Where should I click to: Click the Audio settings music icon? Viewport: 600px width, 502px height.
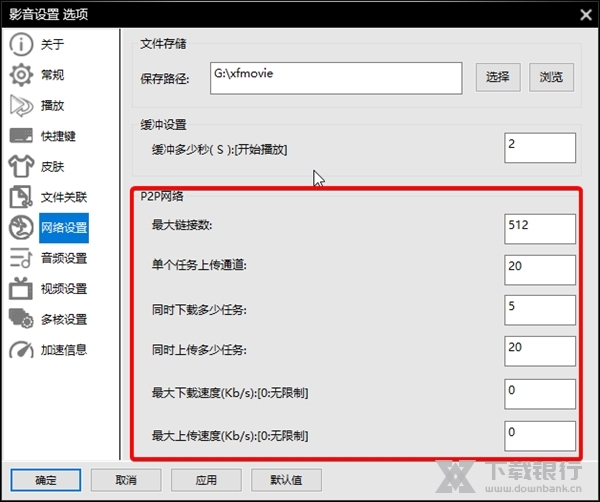click(x=21, y=258)
